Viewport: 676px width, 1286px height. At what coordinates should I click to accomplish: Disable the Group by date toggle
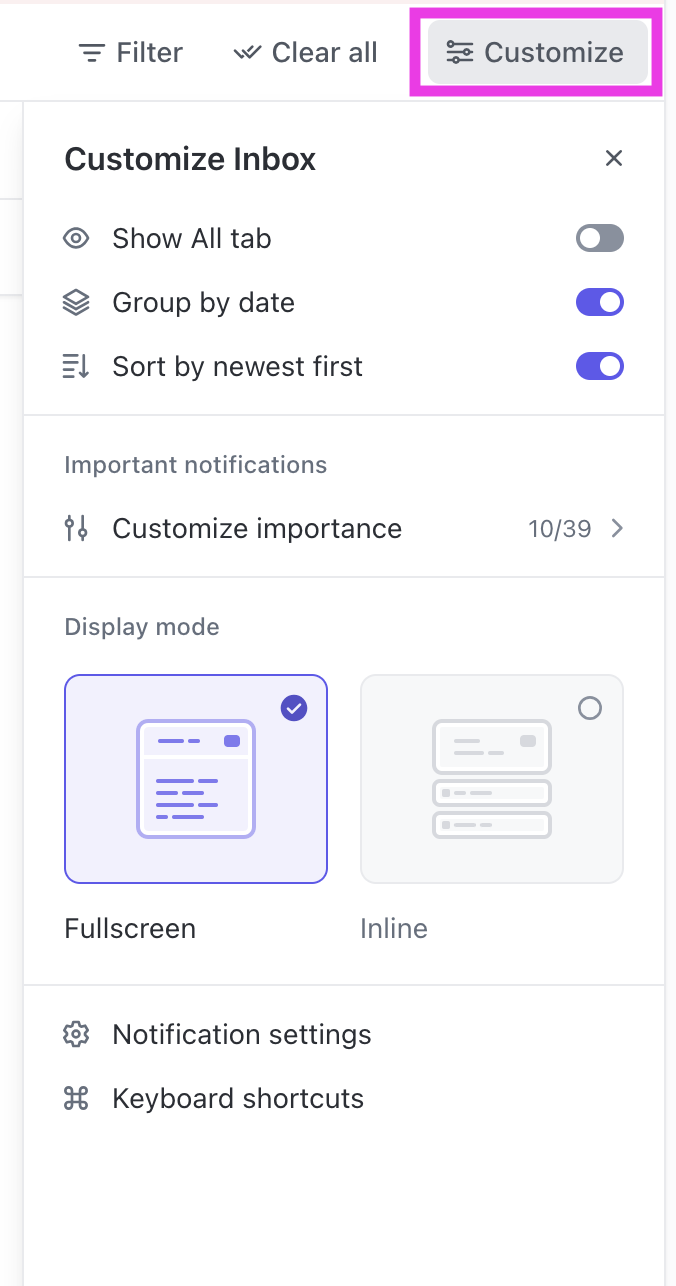[x=599, y=302]
